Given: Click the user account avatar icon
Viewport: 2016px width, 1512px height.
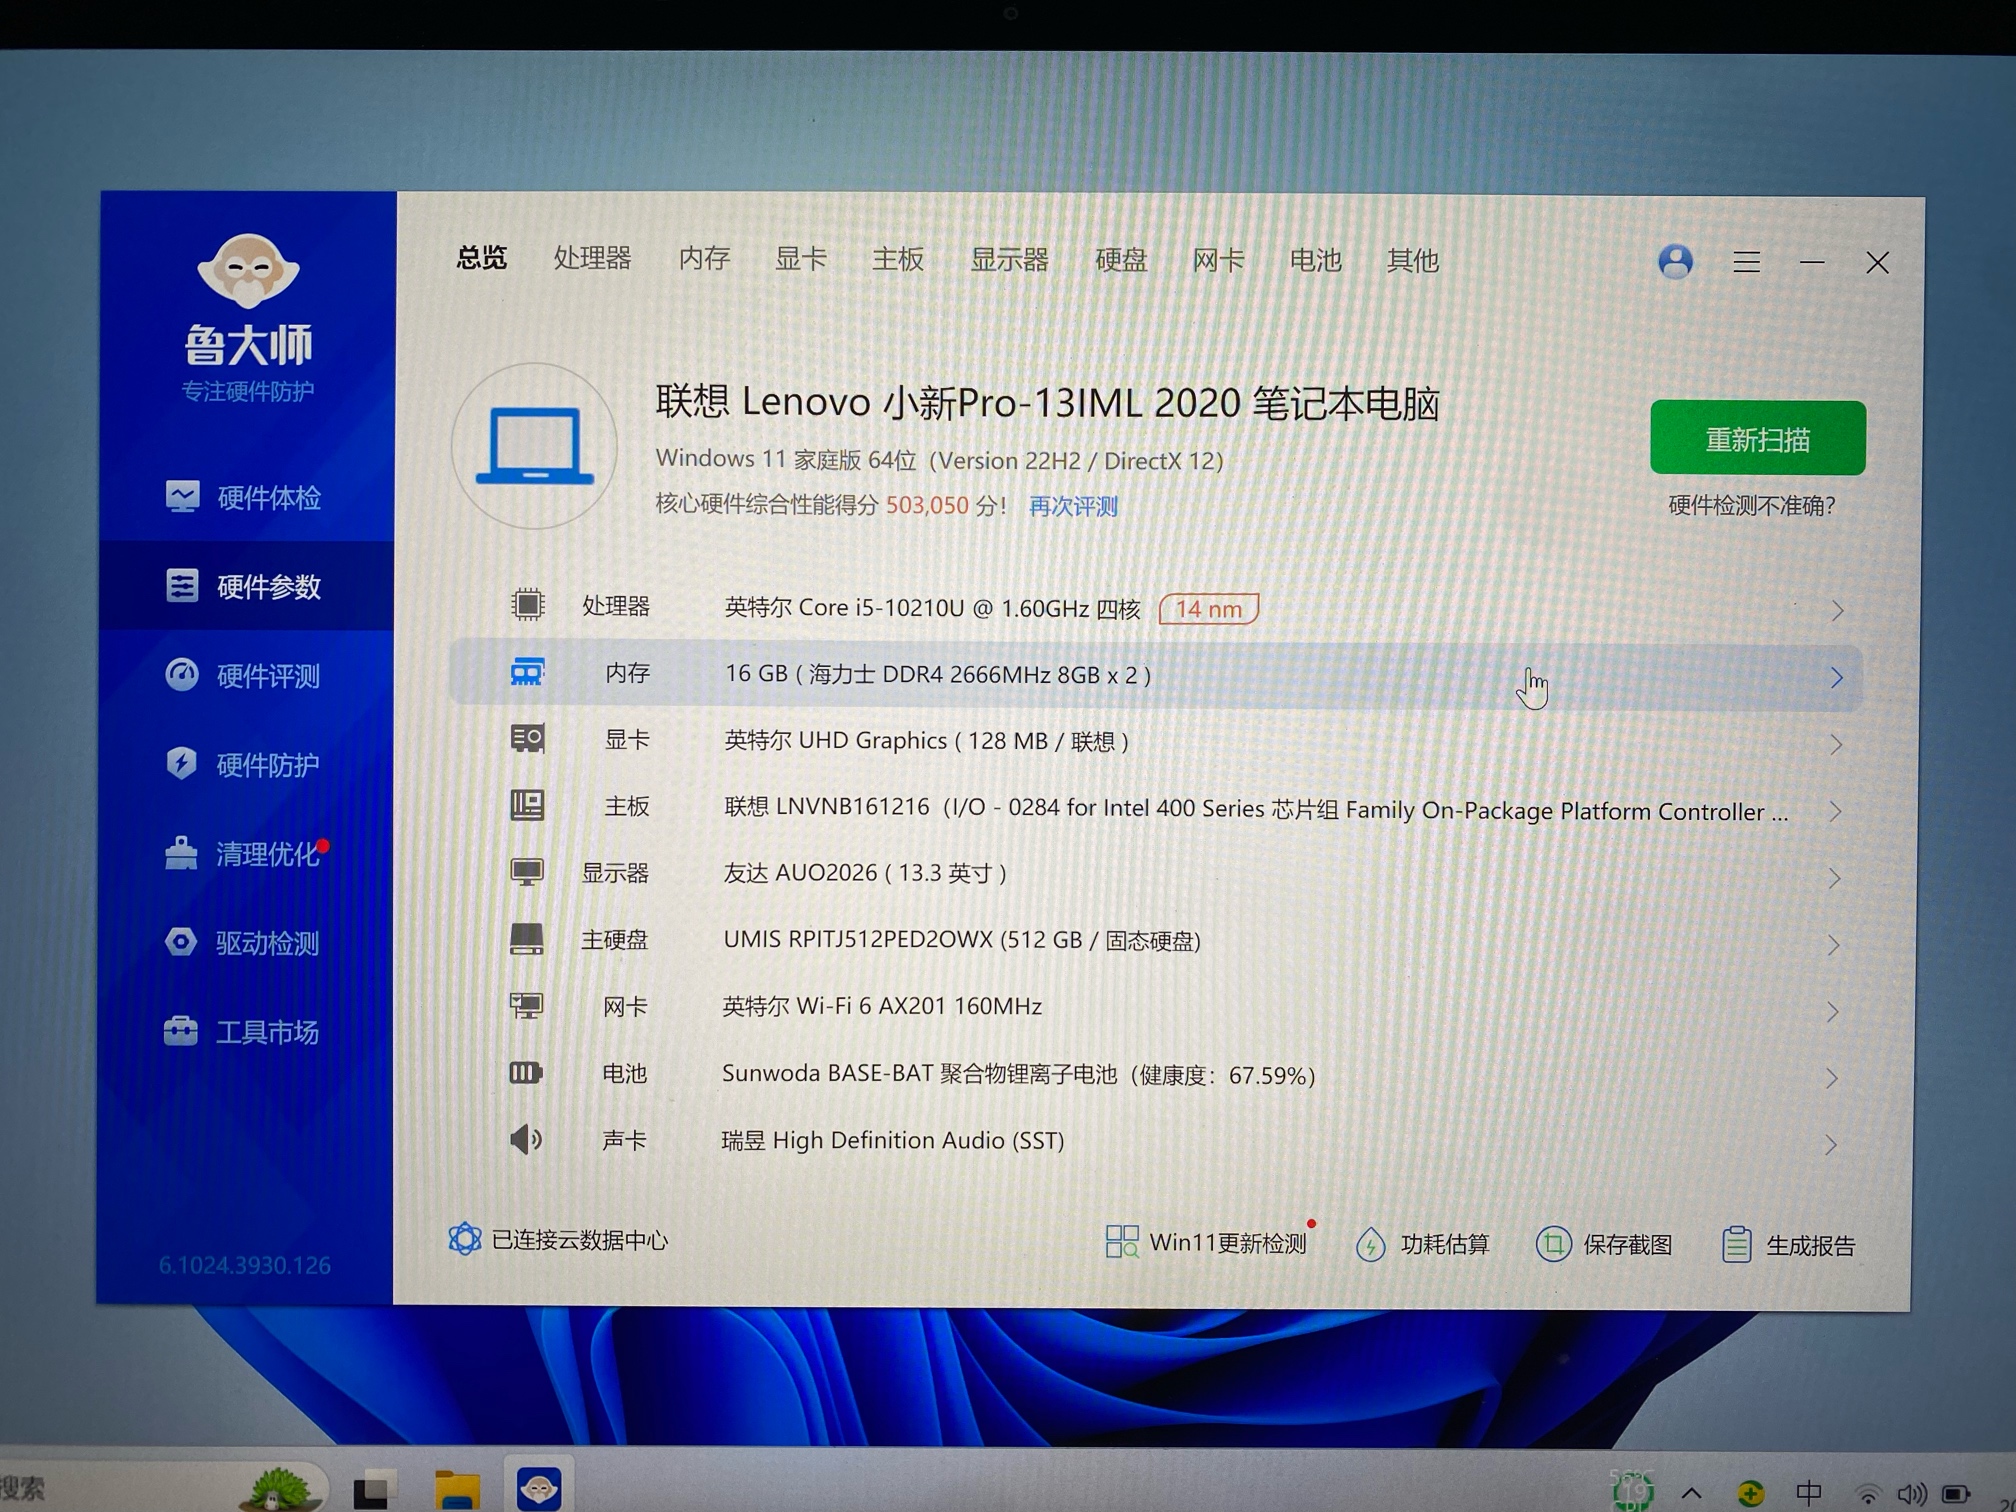Looking at the screenshot, I should pos(1675,262).
